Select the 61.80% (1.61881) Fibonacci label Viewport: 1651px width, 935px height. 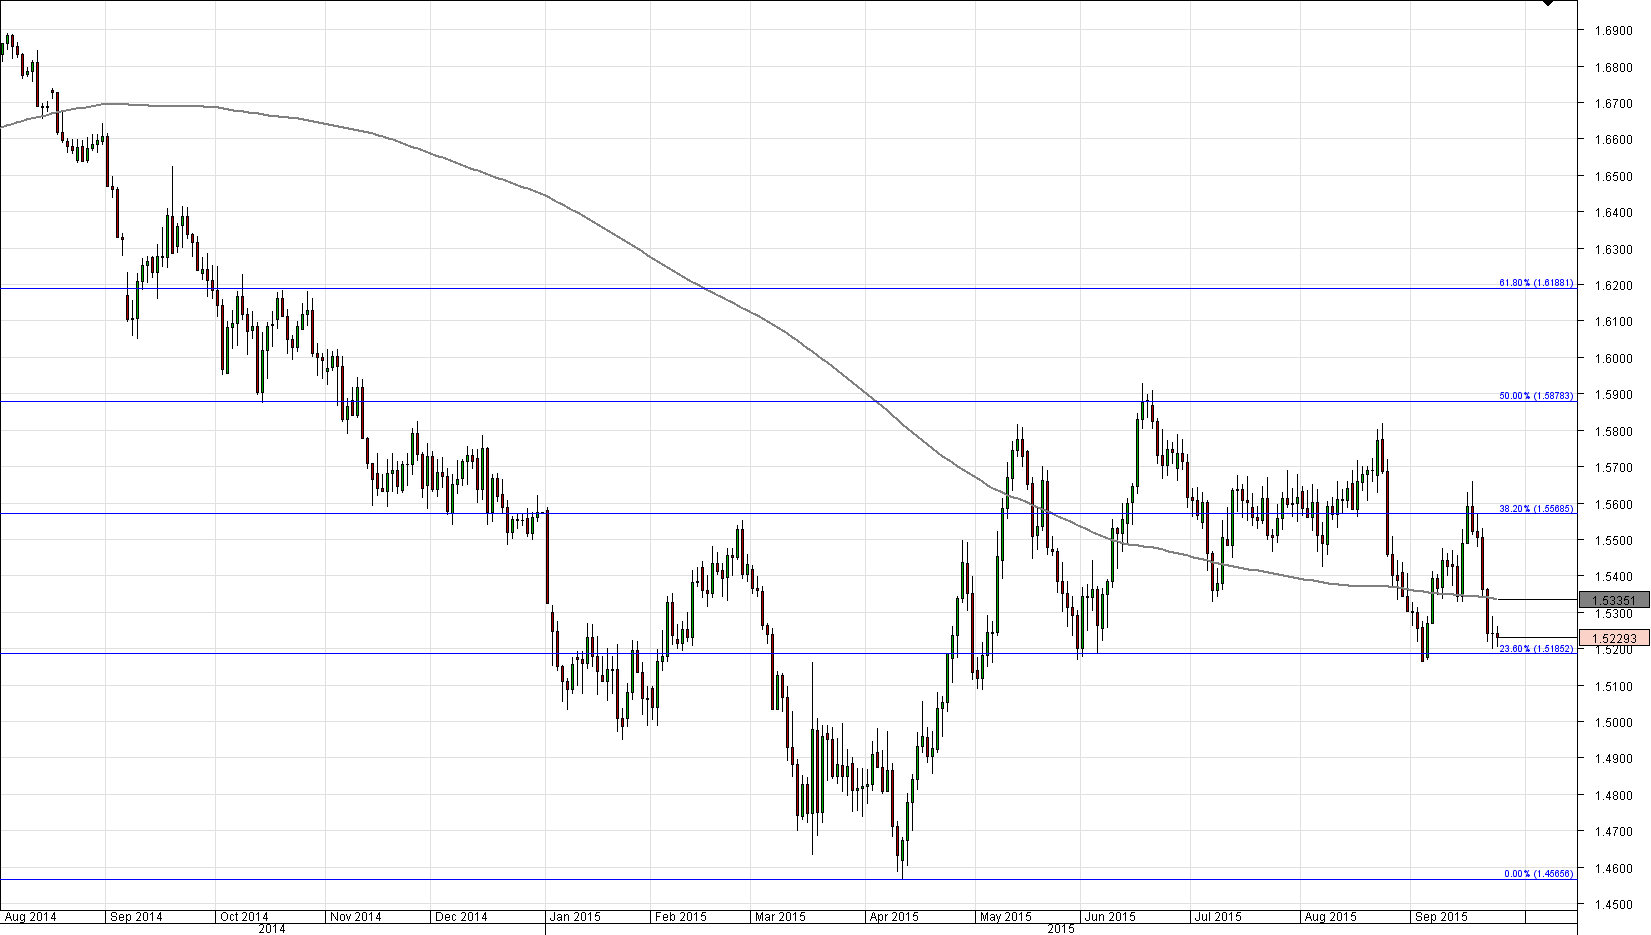coord(1536,283)
